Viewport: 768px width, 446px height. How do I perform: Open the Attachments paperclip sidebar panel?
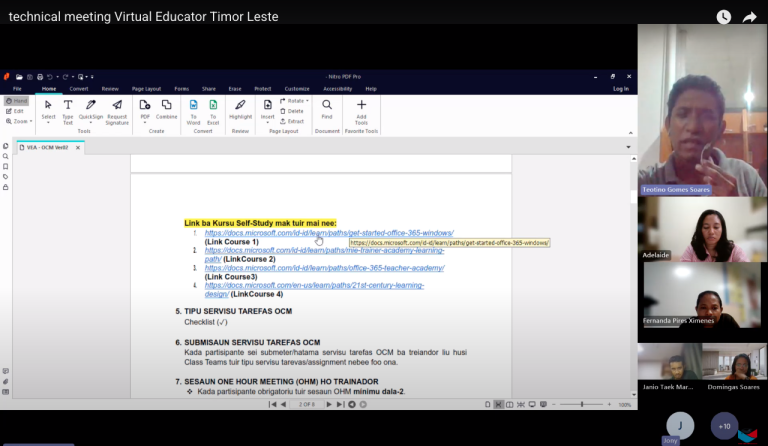click(x=5, y=381)
